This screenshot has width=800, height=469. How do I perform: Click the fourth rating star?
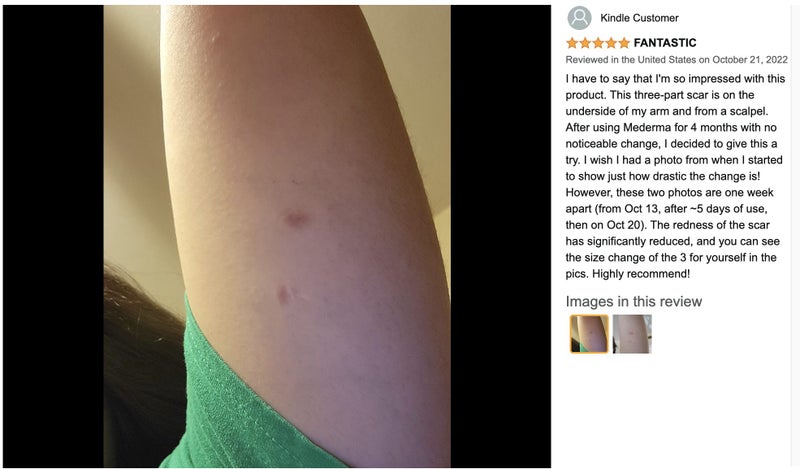[x=611, y=43]
